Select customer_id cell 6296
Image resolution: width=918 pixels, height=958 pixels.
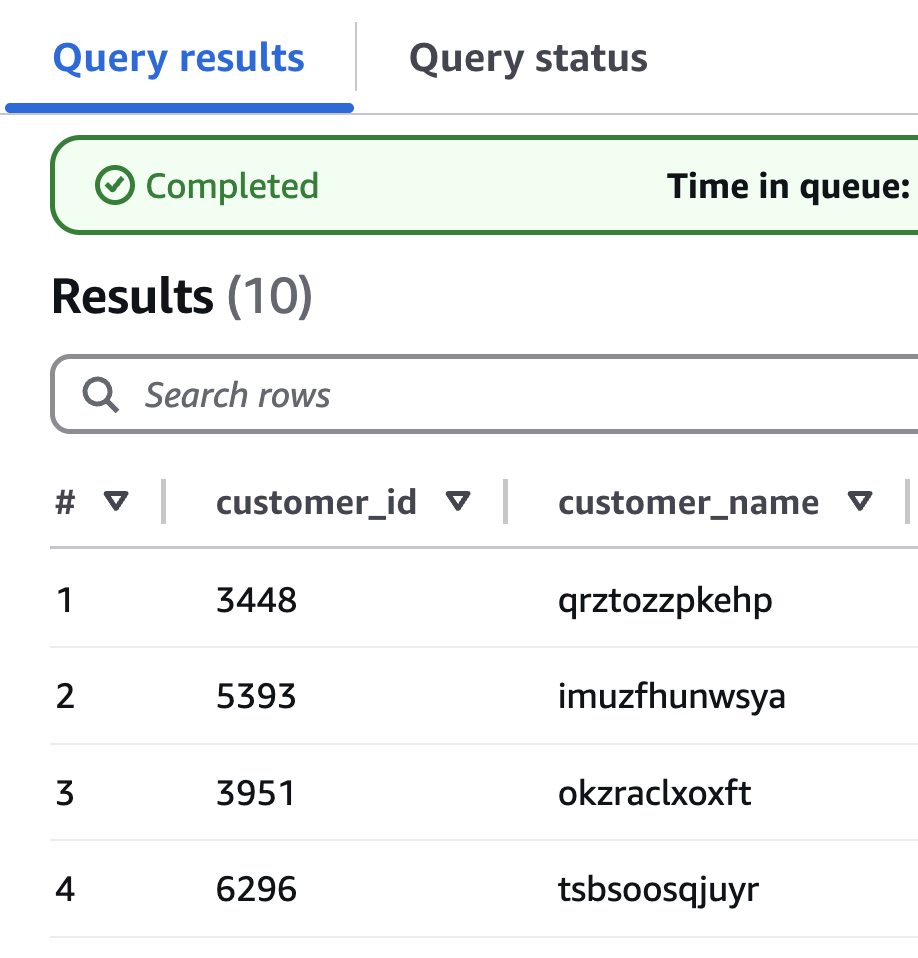point(257,889)
